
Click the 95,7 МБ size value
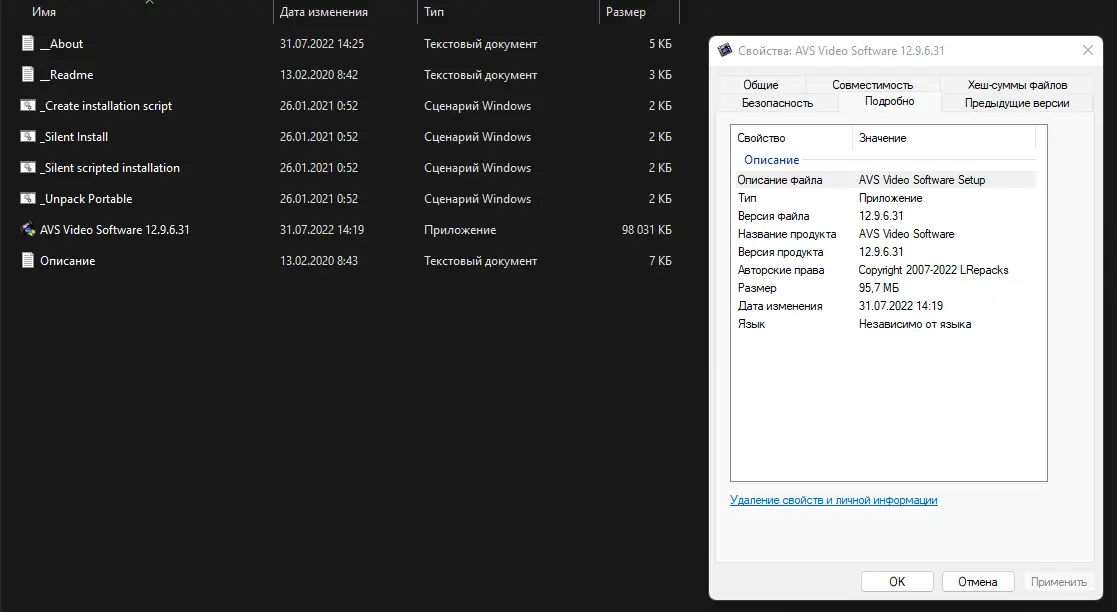coord(878,288)
